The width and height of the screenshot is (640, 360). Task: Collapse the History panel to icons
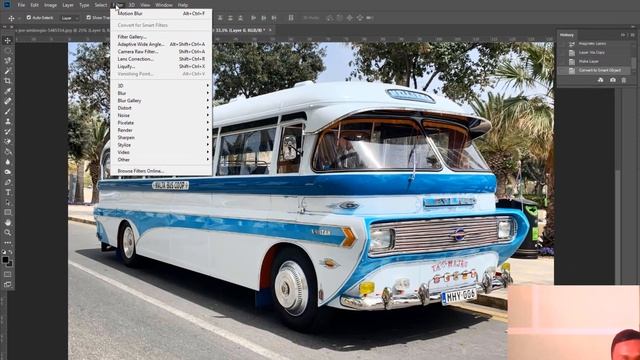coord(623,35)
